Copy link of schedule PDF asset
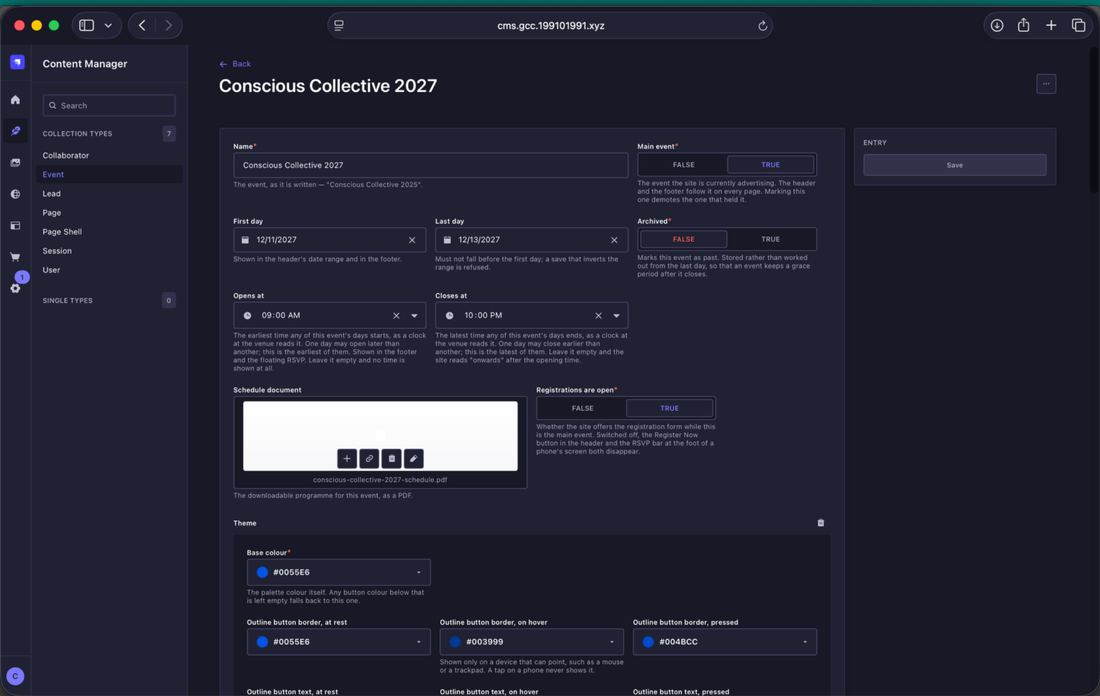This screenshot has height=696, width=1100. [x=369, y=458]
